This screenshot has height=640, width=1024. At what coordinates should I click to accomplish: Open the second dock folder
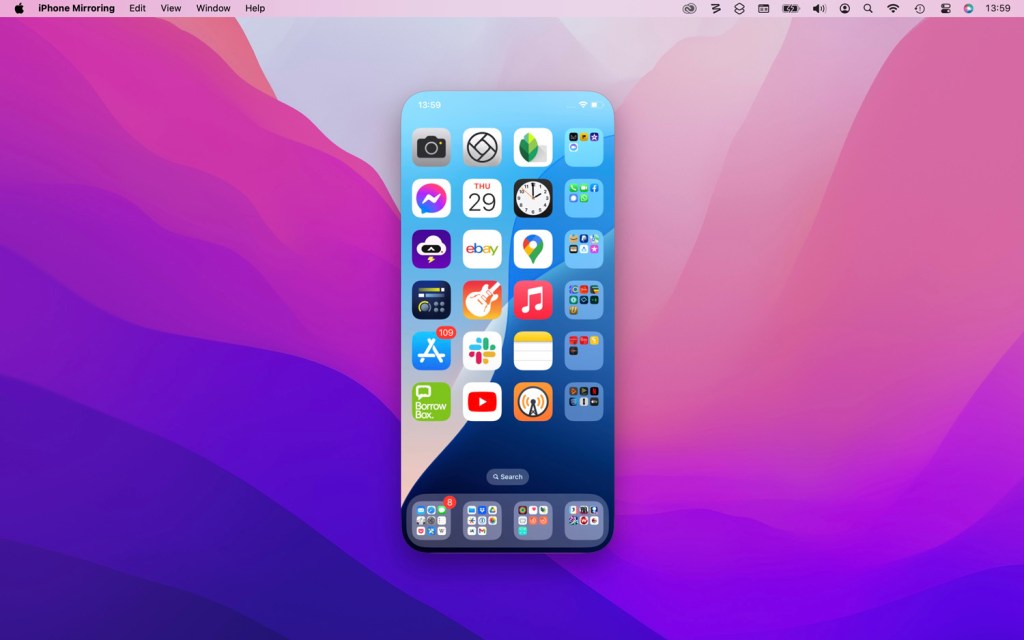(x=482, y=520)
